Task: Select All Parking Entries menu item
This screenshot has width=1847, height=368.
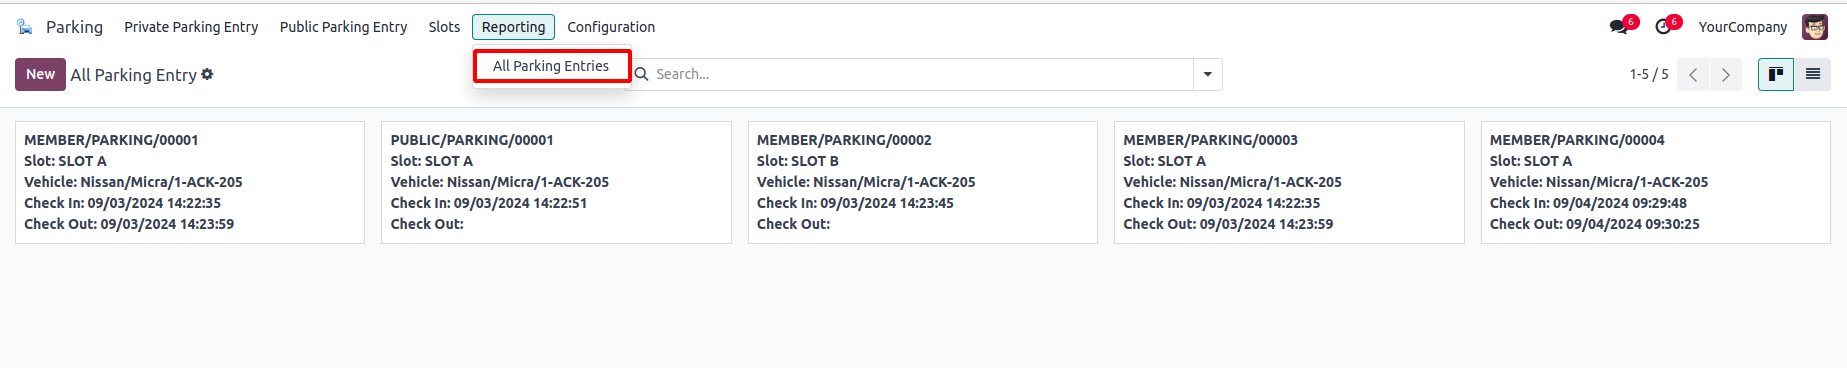Action: click(551, 66)
